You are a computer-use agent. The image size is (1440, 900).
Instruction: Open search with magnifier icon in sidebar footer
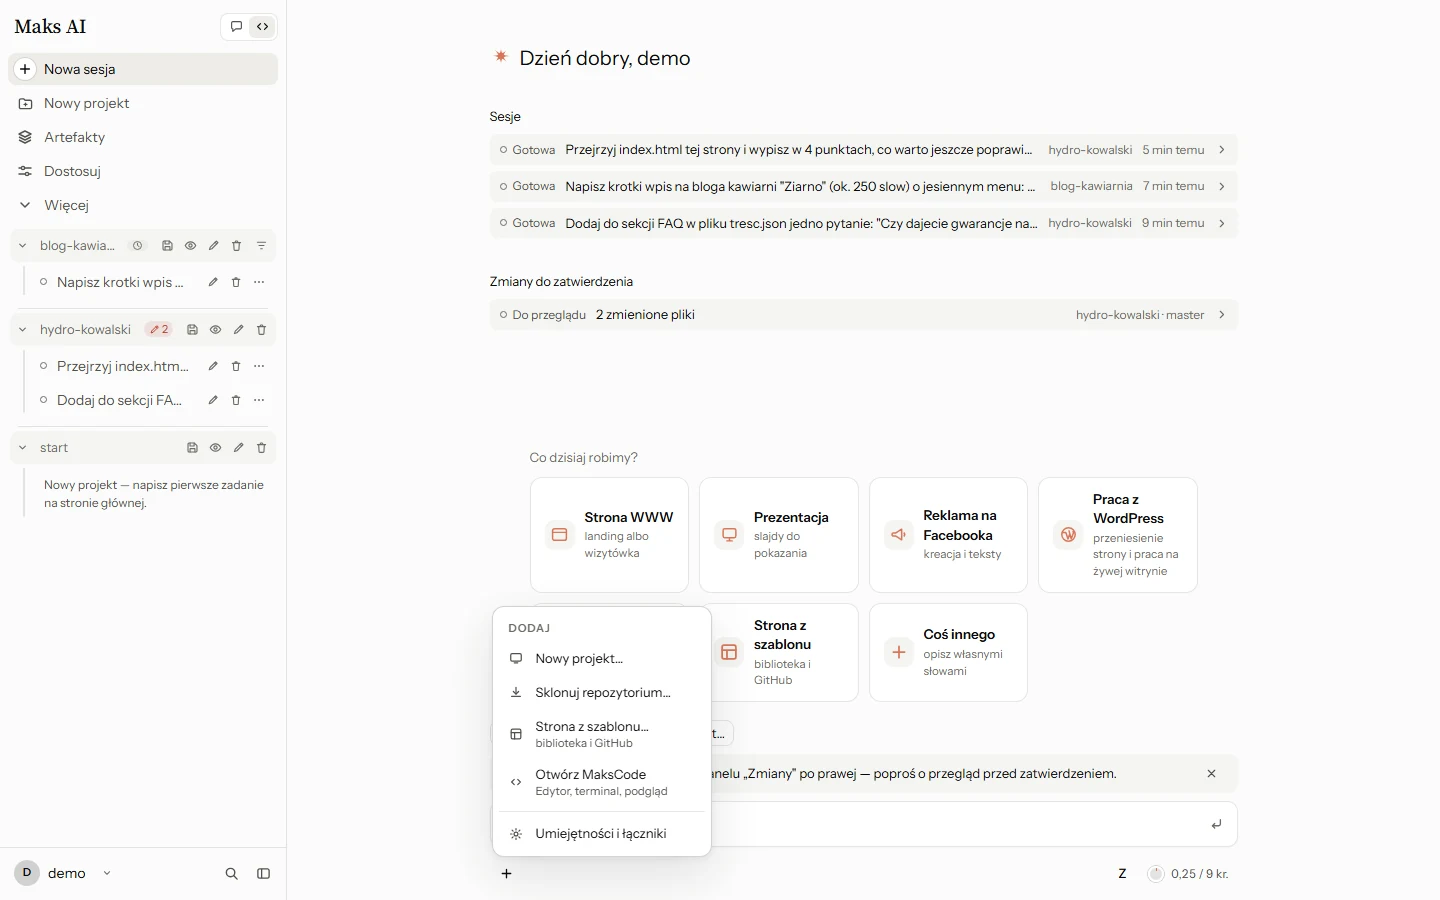(231, 874)
